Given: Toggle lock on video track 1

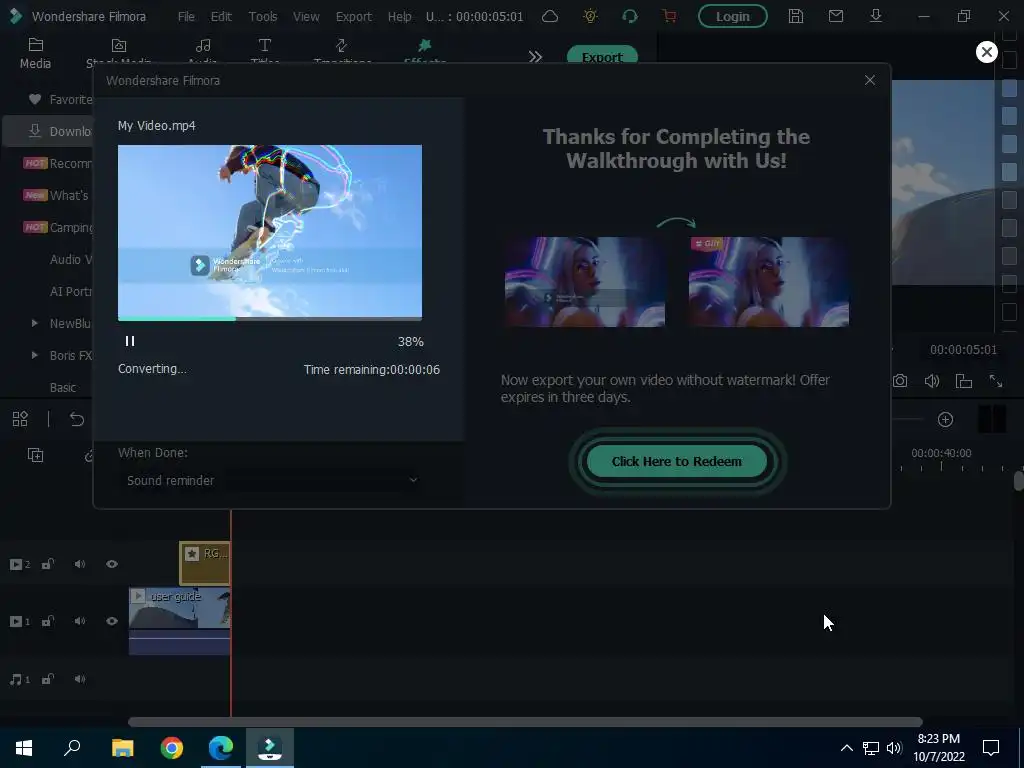Looking at the screenshot, I should click(x=48, y=621).
